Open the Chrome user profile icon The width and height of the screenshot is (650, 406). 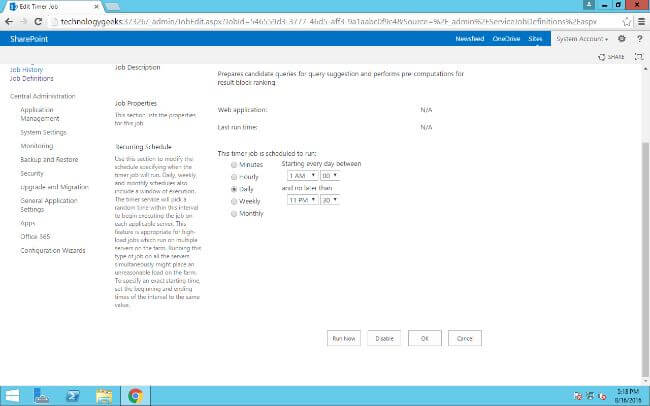588,5
